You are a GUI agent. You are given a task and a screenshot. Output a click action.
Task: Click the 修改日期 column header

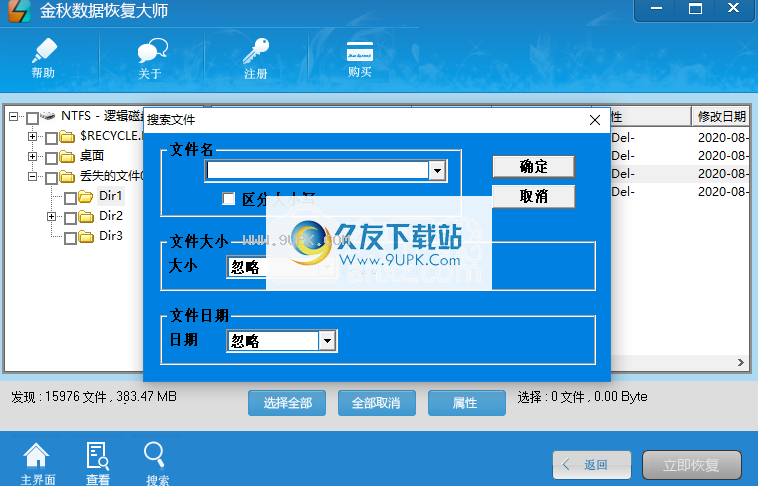click(721, 117)
